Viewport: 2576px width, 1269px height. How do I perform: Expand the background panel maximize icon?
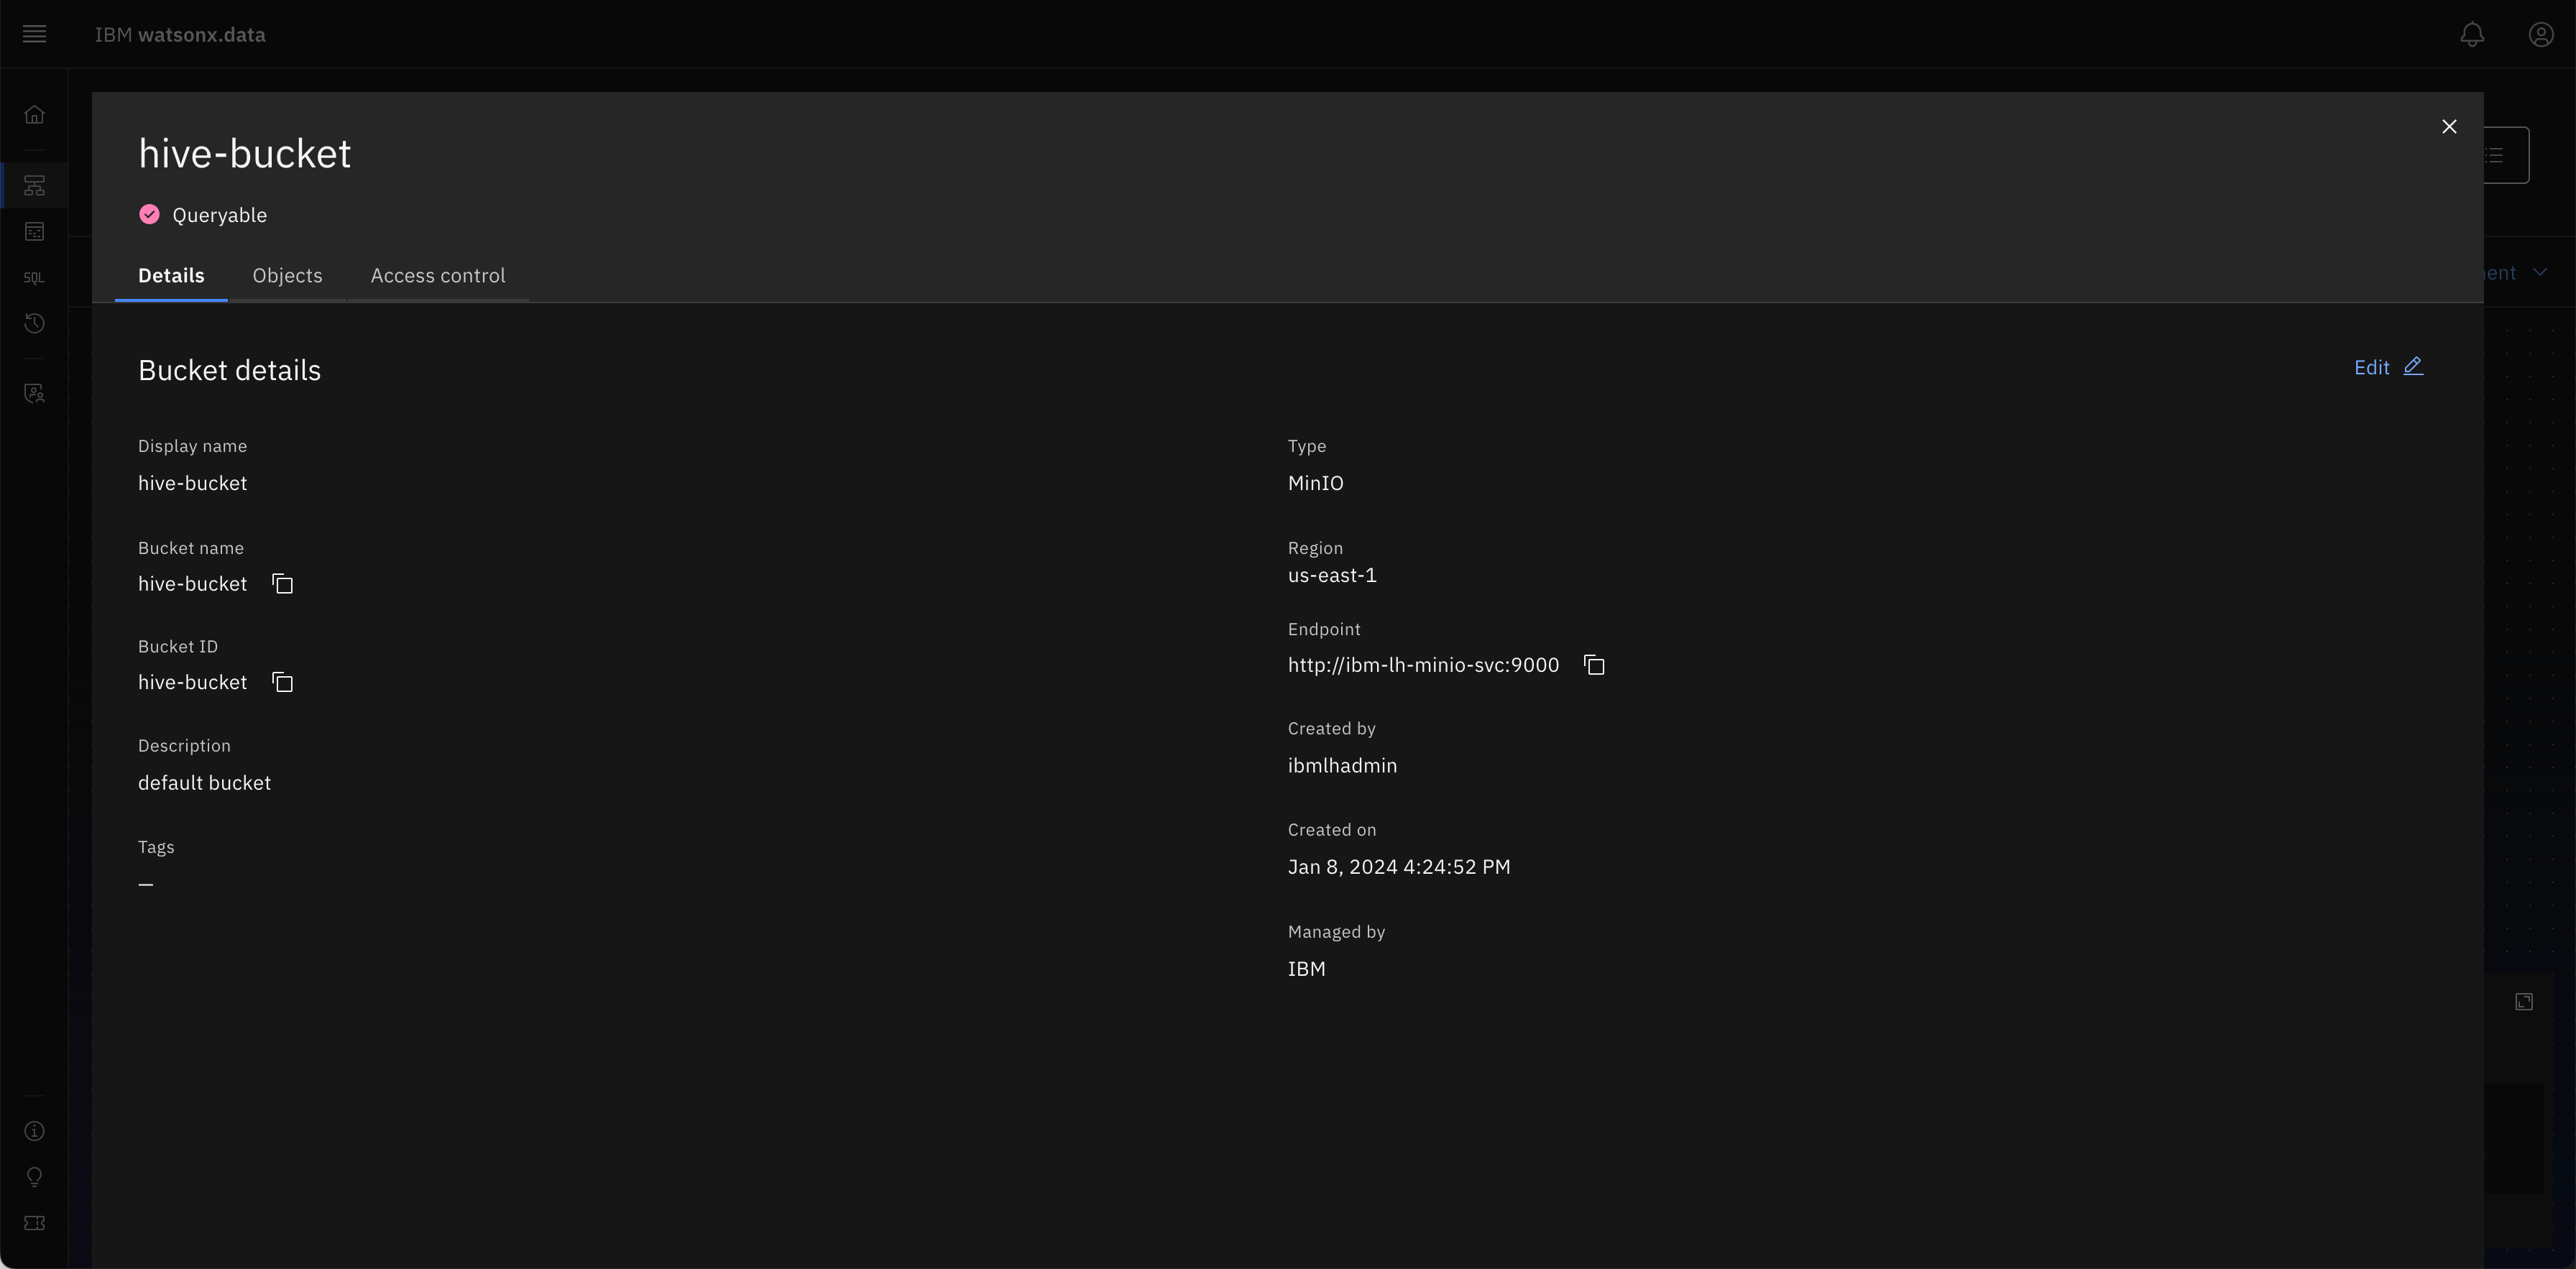[x=2524, y=1002]
